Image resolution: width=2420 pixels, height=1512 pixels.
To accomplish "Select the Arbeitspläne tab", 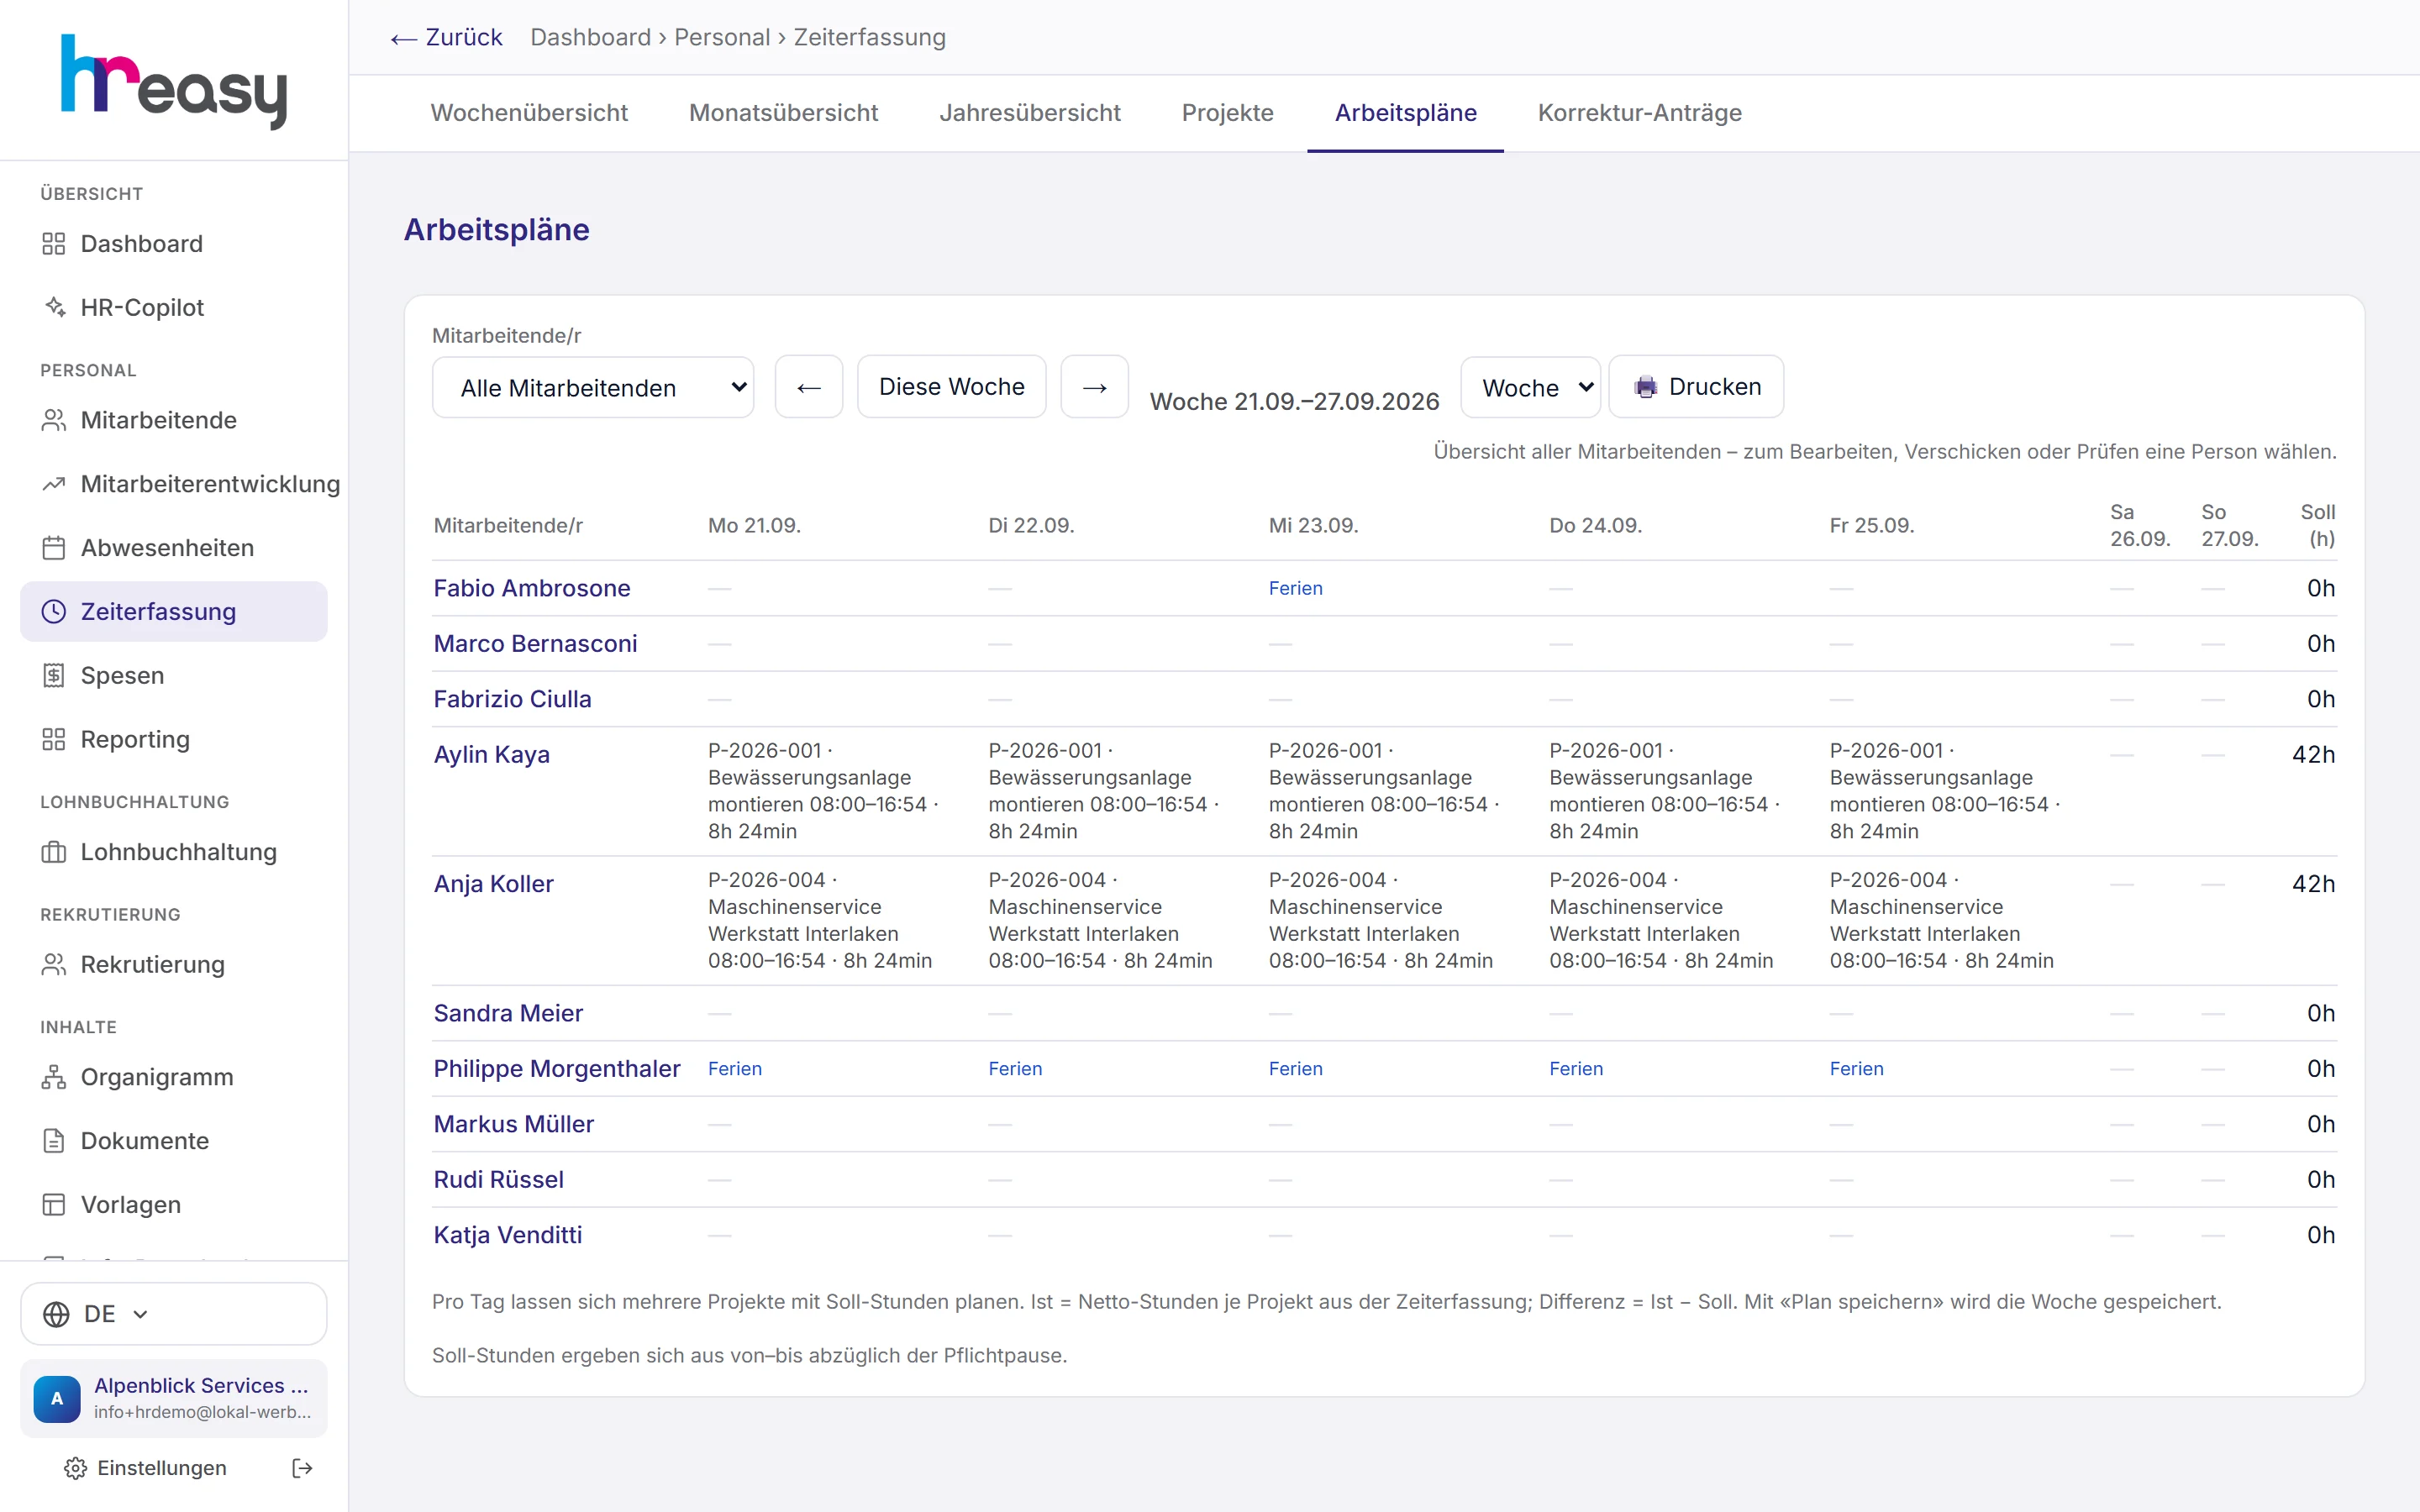I will tap(1405, 113).
